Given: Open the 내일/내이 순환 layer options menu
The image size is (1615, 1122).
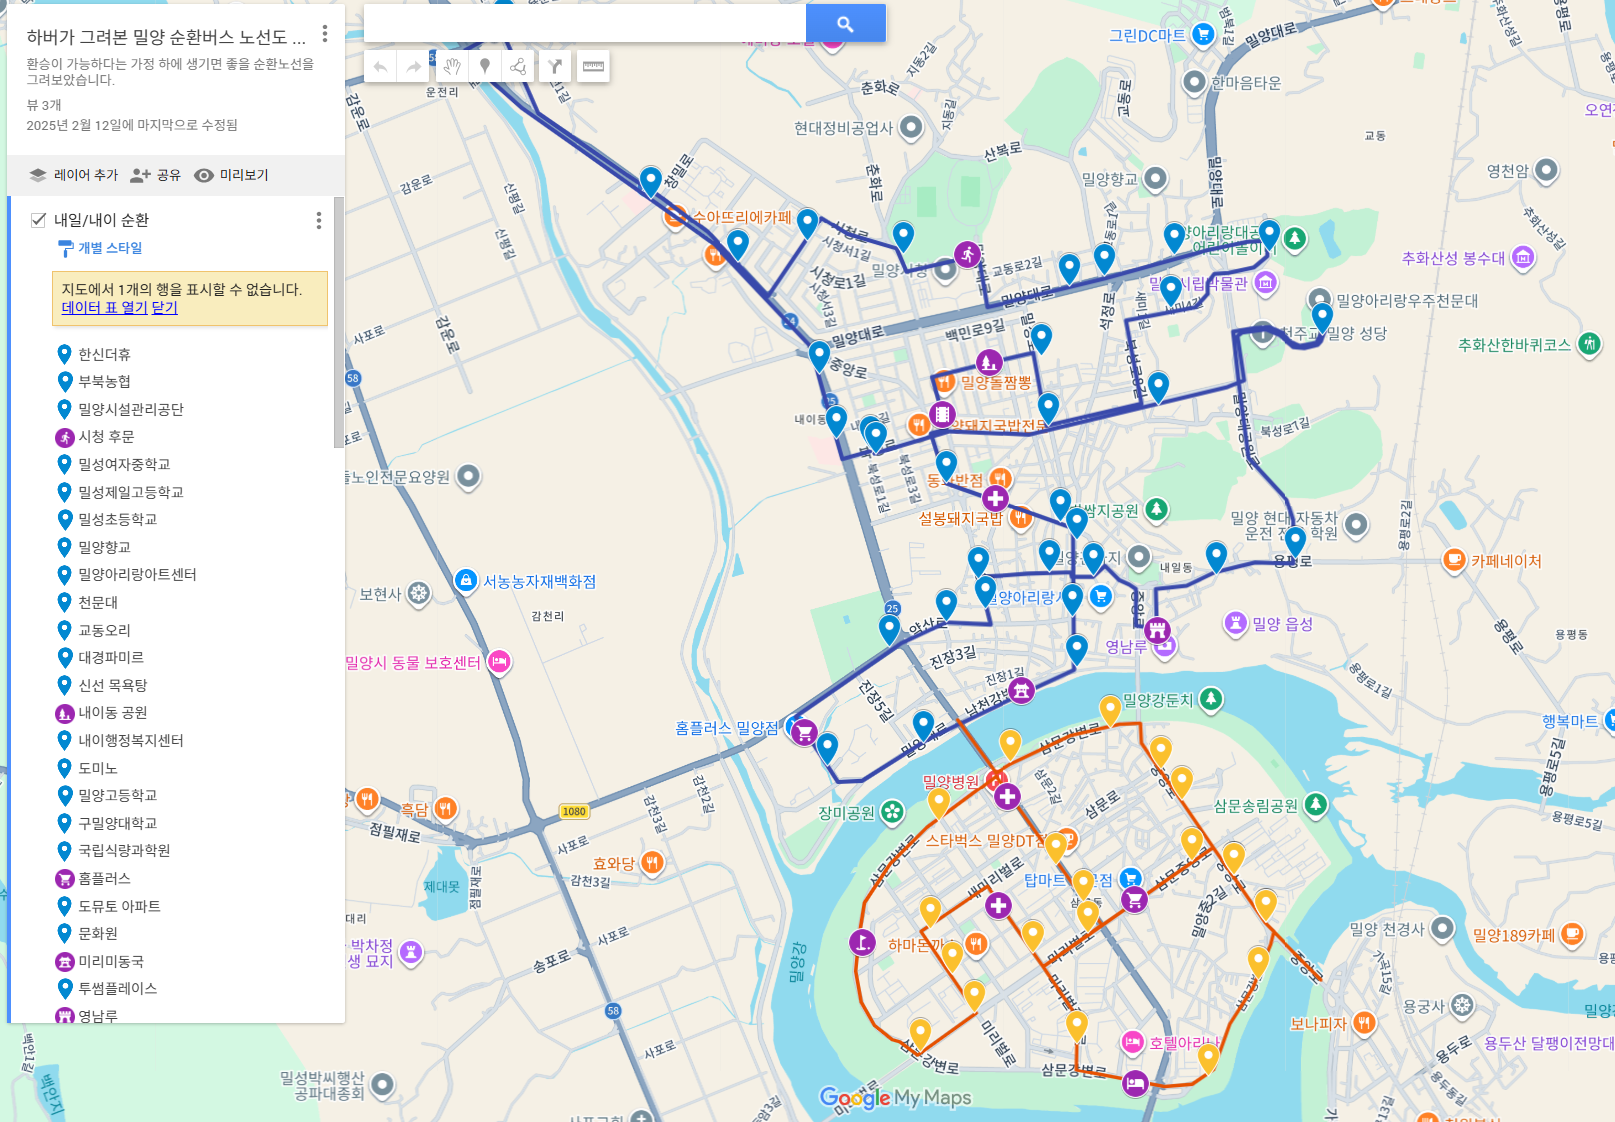Looking at the screenshot, I should click(319, 220).
